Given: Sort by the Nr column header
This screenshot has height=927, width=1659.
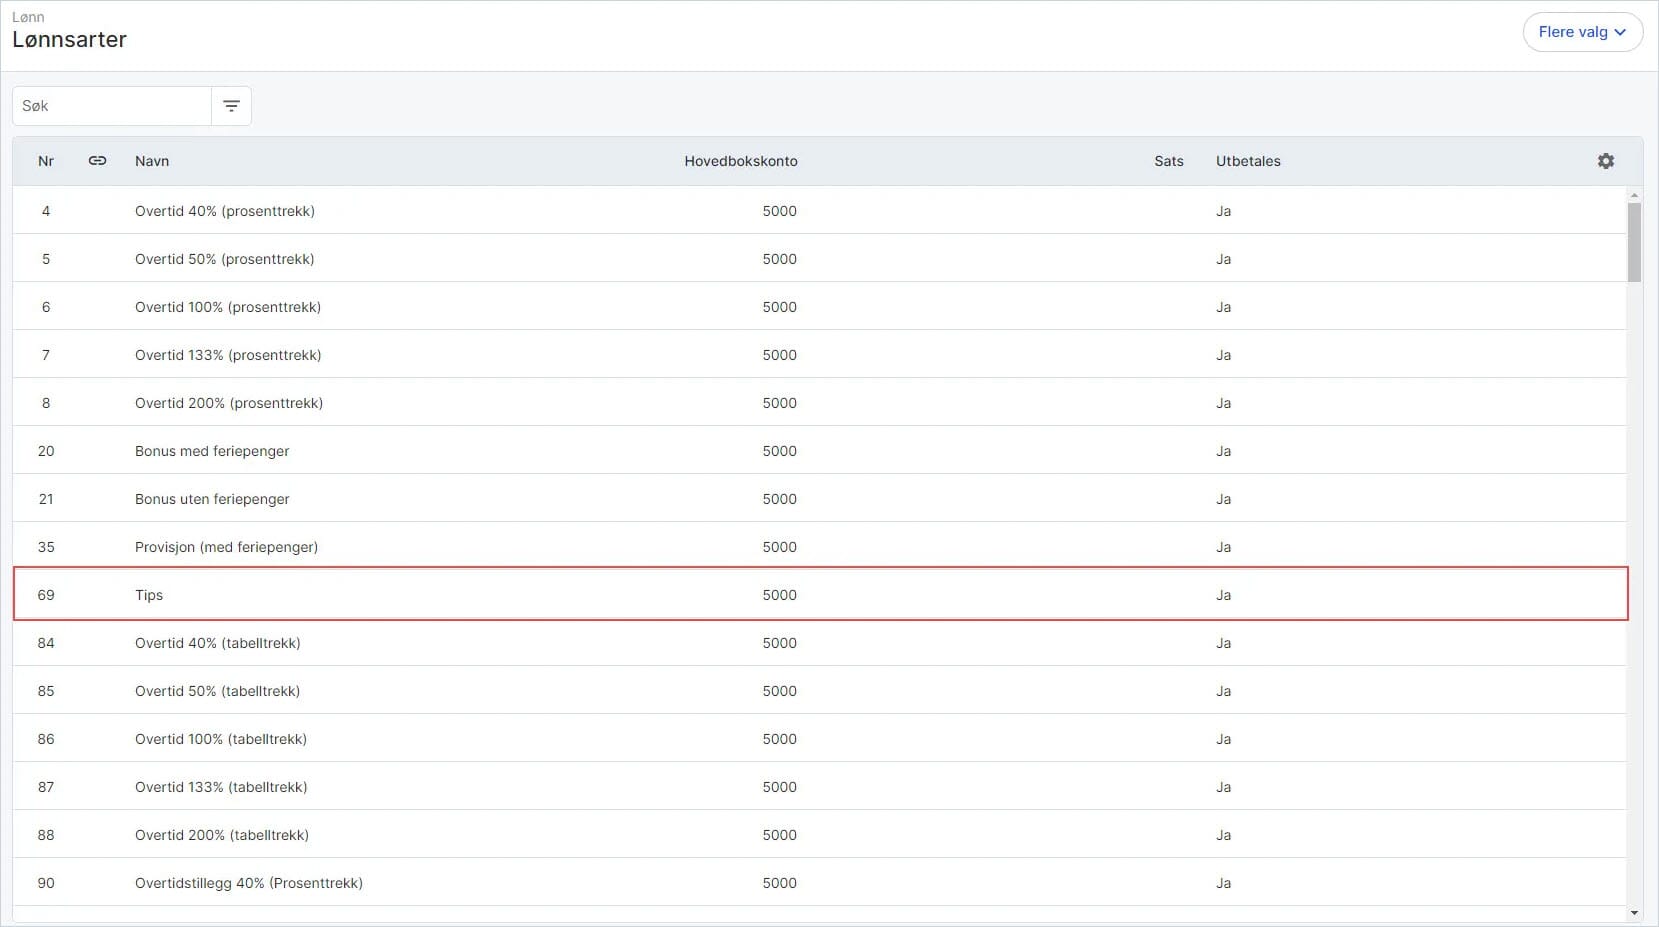Looking at the screenshot, I should click(x=46, y=161).
